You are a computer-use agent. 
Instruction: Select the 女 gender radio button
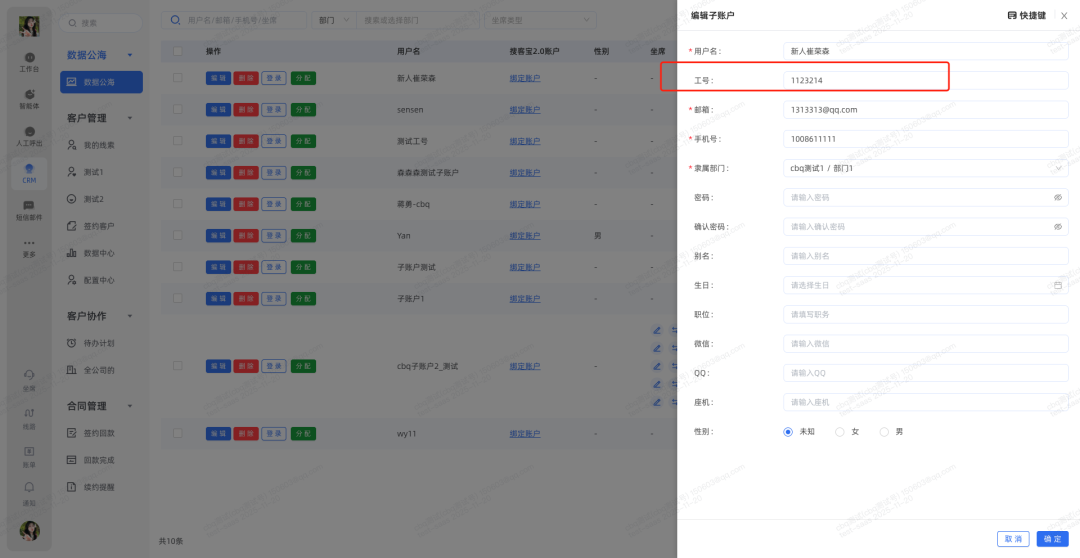pyautogui.click(x=839, y=432)
